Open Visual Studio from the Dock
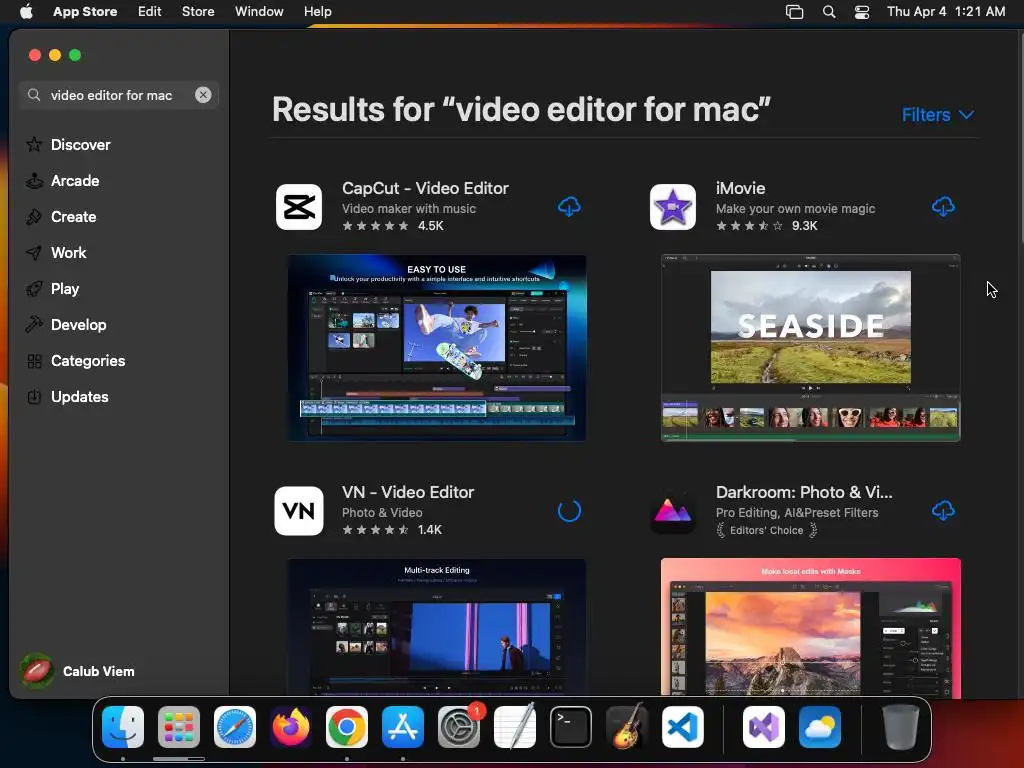The image size is (1024, 768). [x=763, y=726]
